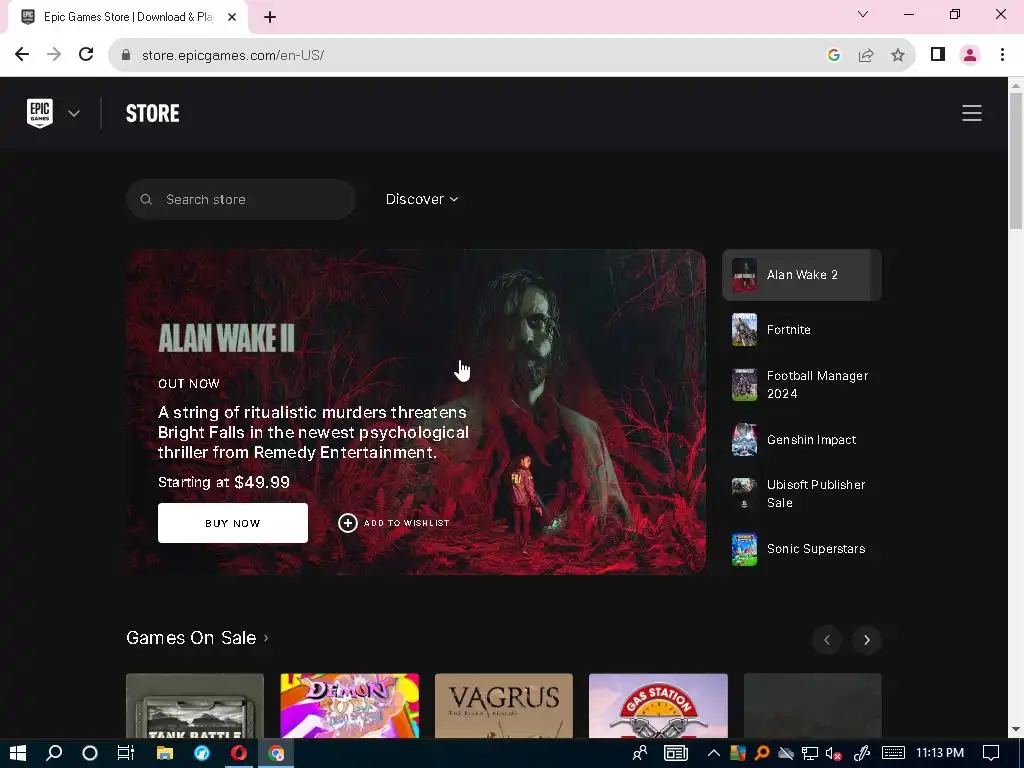The width and height of the screenshot is (1024, 768).
Task: Reload the page with refresh icon
Action: [86, 54]
